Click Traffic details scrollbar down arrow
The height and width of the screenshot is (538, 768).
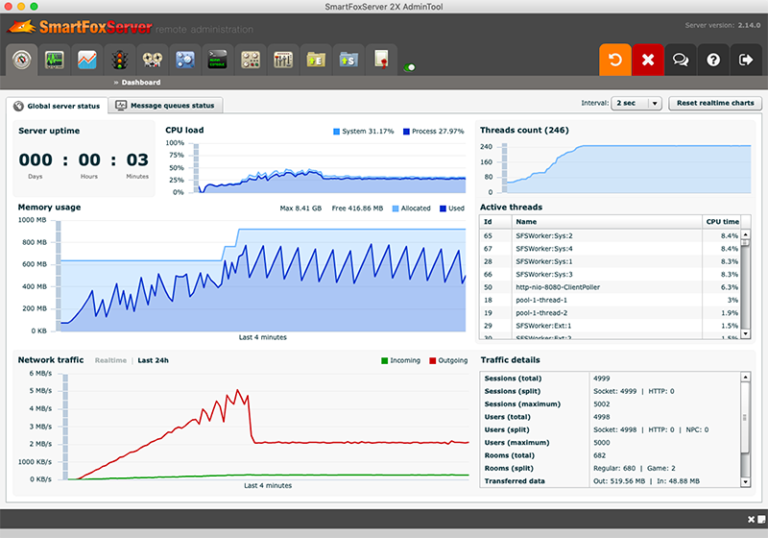click(745, 482)
